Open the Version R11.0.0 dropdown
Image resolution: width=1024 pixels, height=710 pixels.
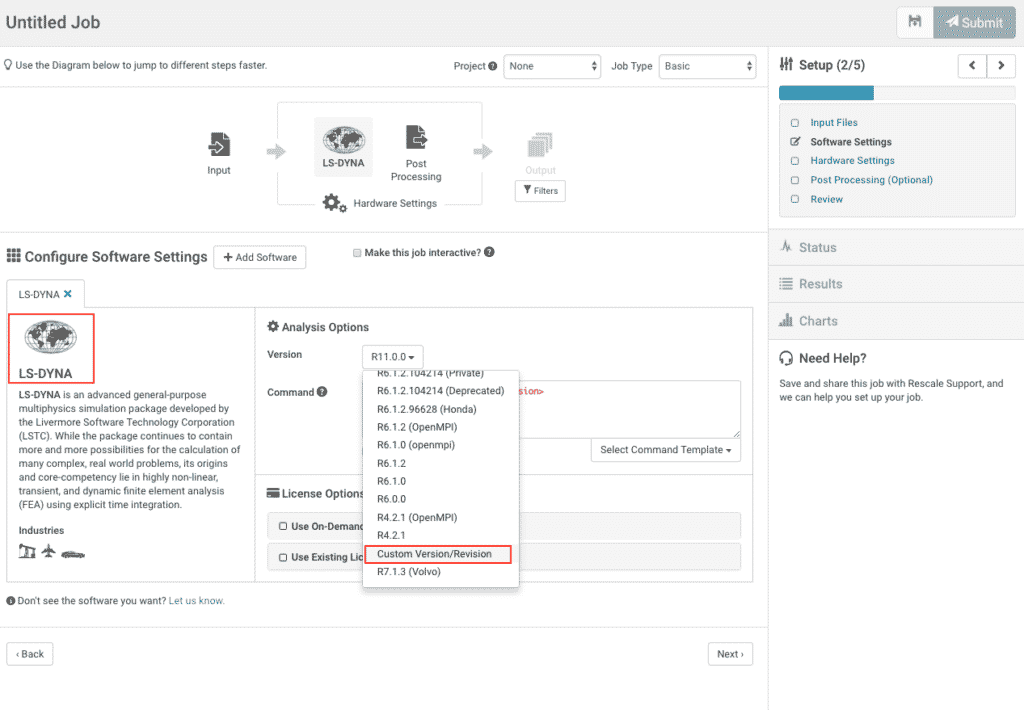click(392, 357)
